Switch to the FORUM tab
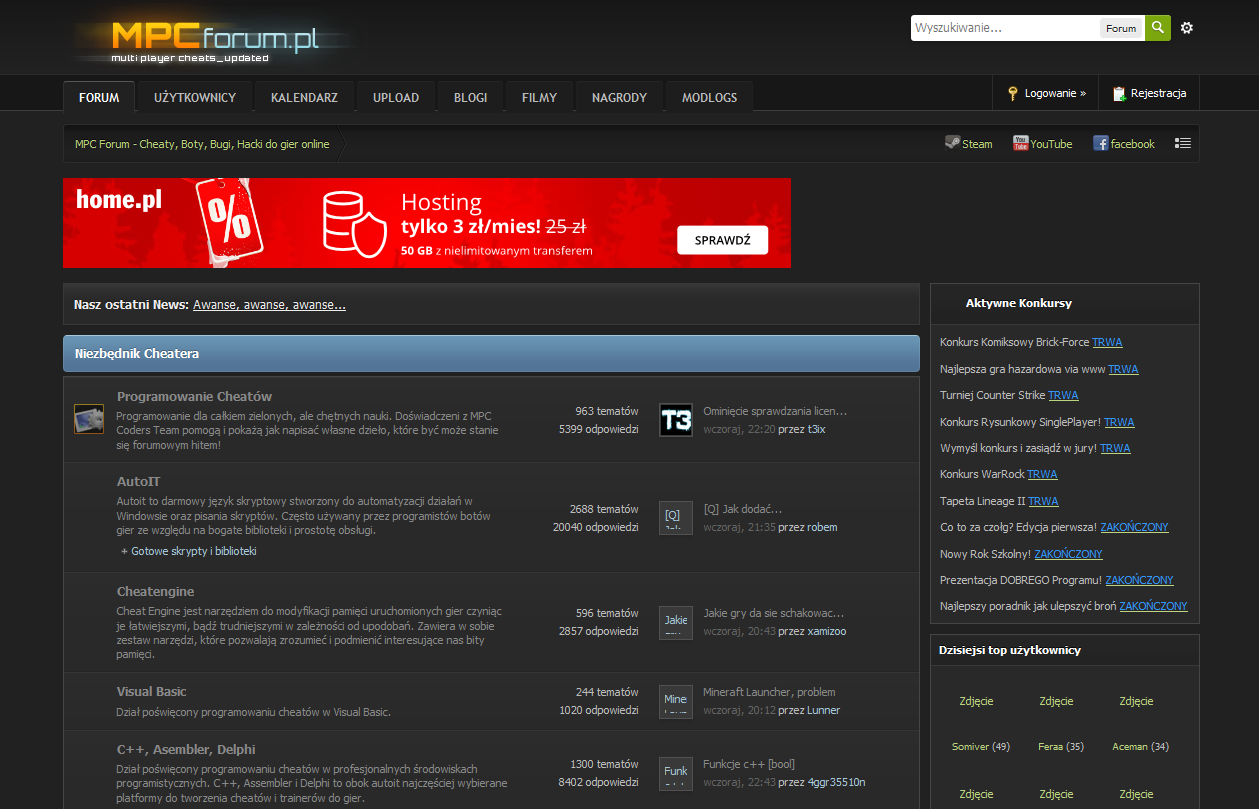Image resolution: width=1259 pixels, height=809 pixels. tap(99, 97)
